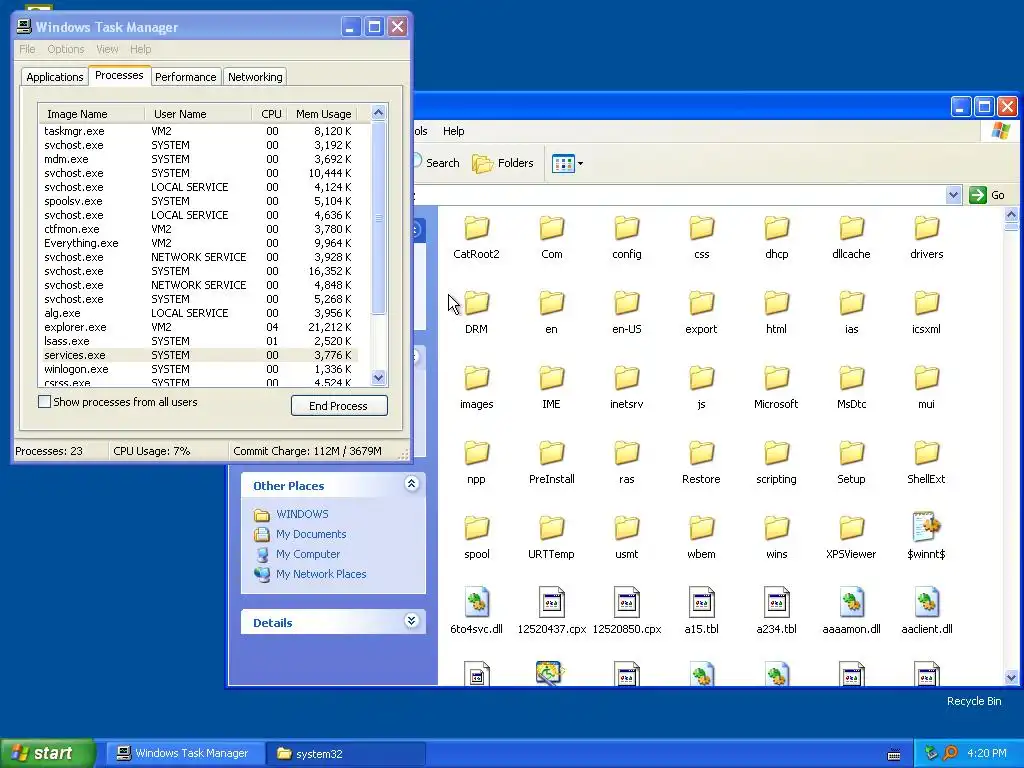
Task: Collapse the Other Places panel
Action: click(411, 484)
